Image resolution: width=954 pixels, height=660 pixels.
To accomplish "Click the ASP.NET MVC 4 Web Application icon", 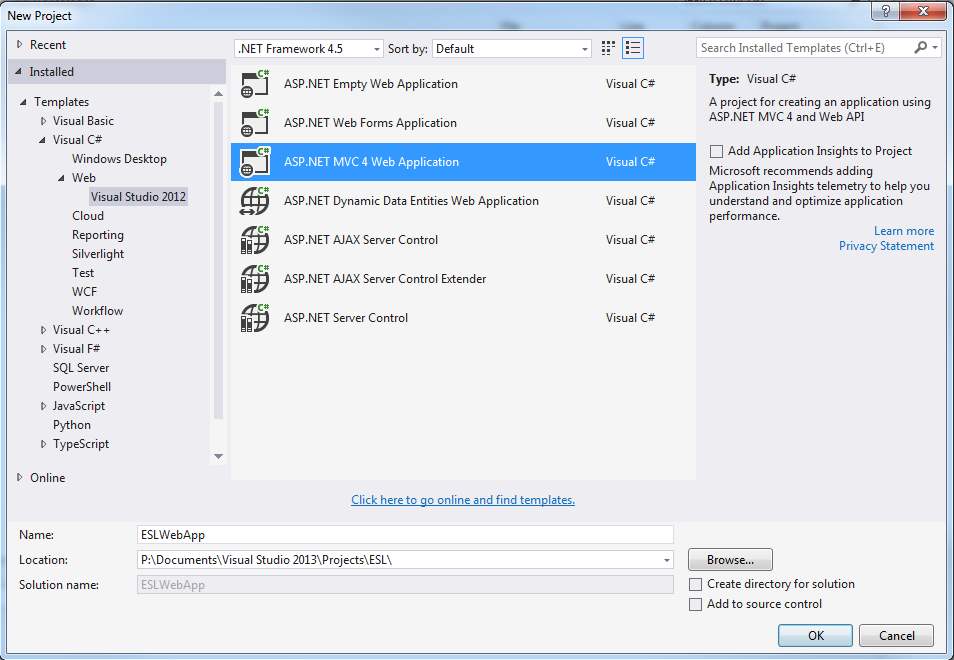I will coord(255,162).
